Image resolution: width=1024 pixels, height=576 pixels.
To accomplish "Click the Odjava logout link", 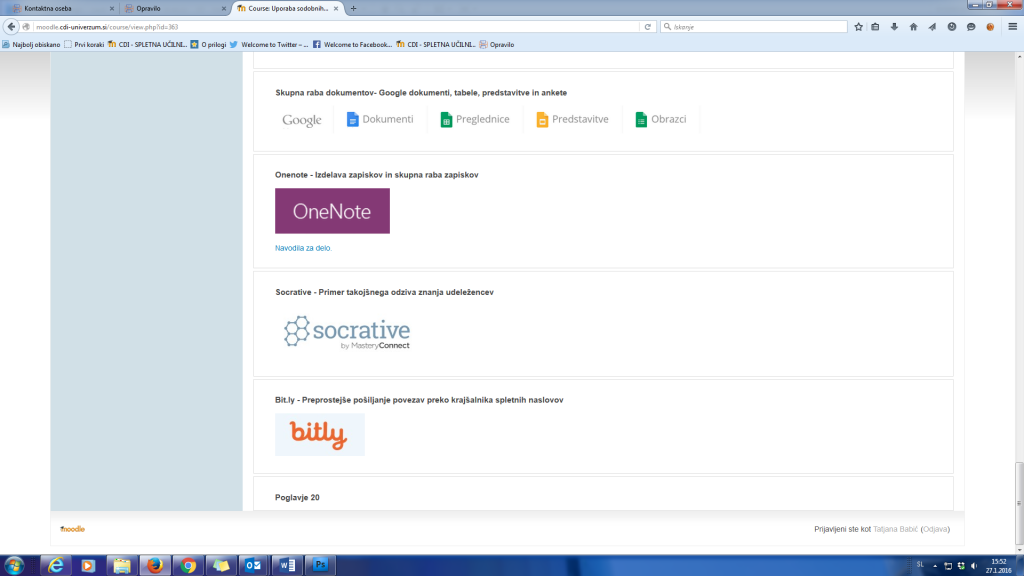I will point(935,528).
